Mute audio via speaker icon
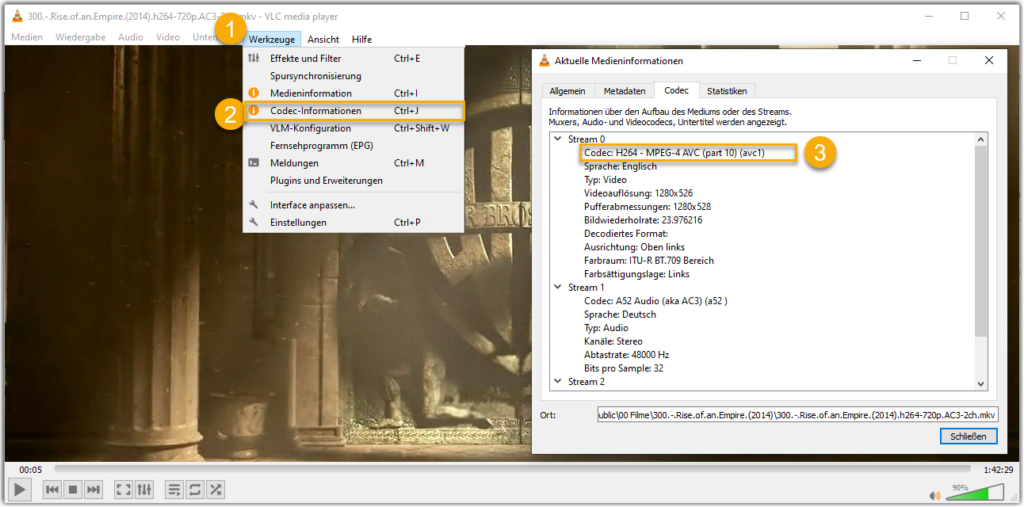The height and width of the screenshot is (507, 1024). (x=935, y=494)
